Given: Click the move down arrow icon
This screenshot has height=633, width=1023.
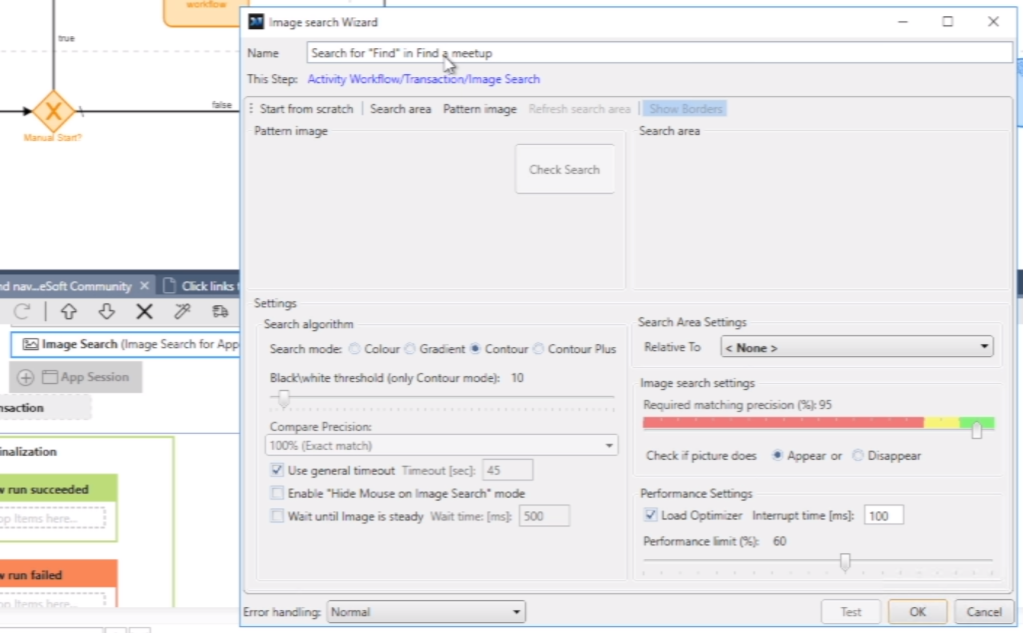Looking at the screenshot, I should pyautogui.click(x=106, y=311).
